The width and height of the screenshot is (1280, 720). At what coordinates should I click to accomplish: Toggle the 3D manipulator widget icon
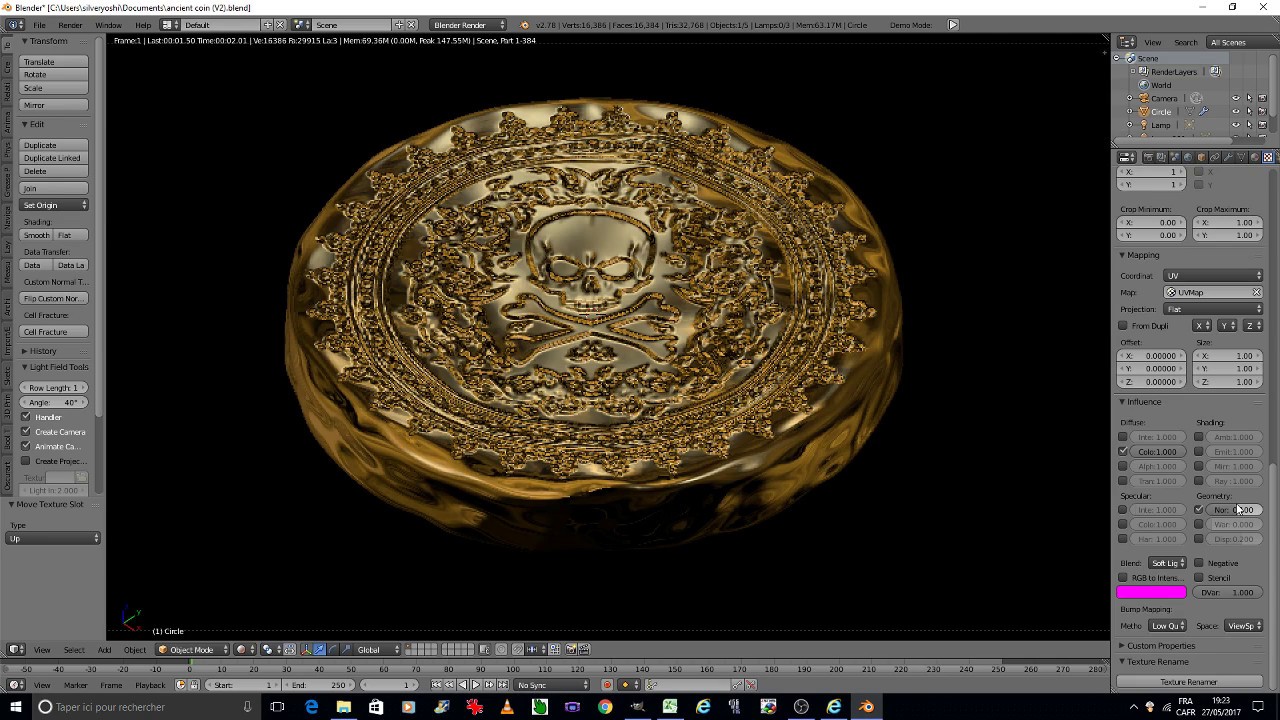306,649
